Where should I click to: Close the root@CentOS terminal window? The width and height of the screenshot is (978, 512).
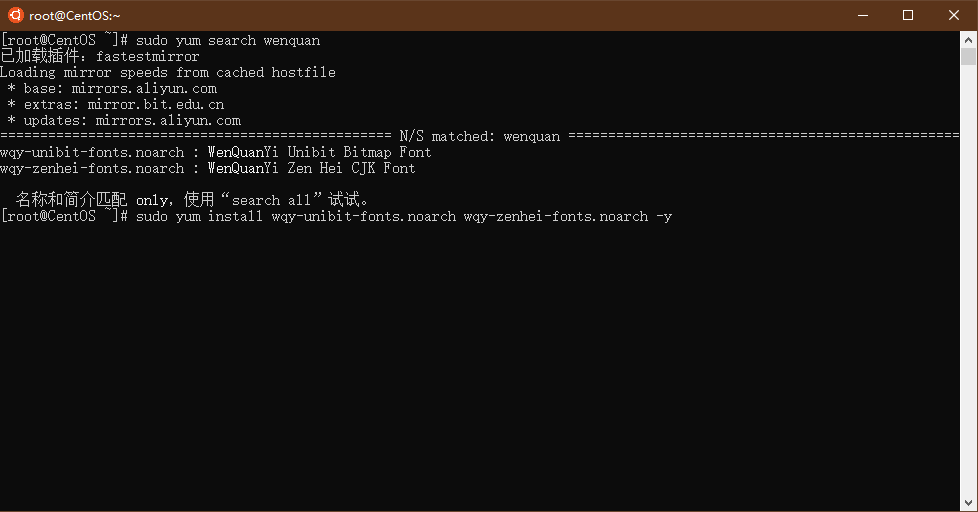pyautogui.click(x=954, y=15)
